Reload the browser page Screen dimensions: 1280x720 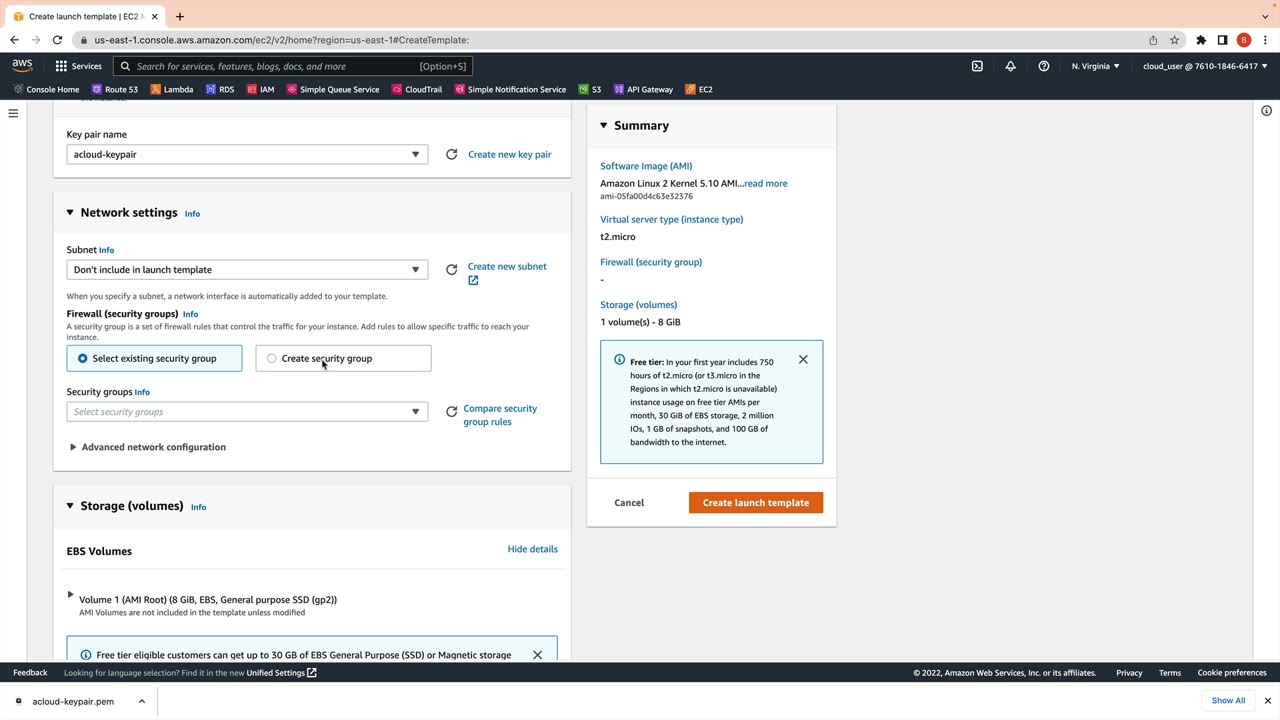pyautogui.click(x=57, y=40)
